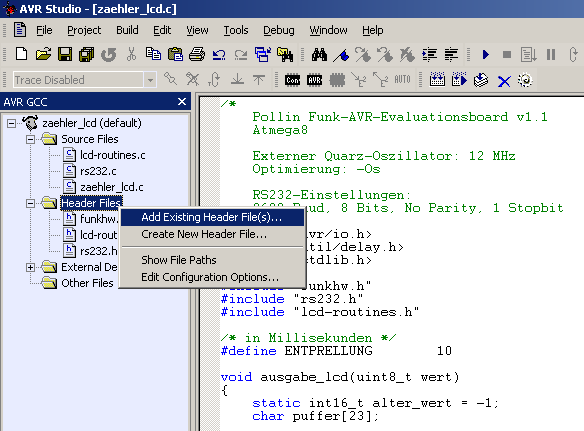Select lcd-routines.c in Source Files

(x=112, y=155)
